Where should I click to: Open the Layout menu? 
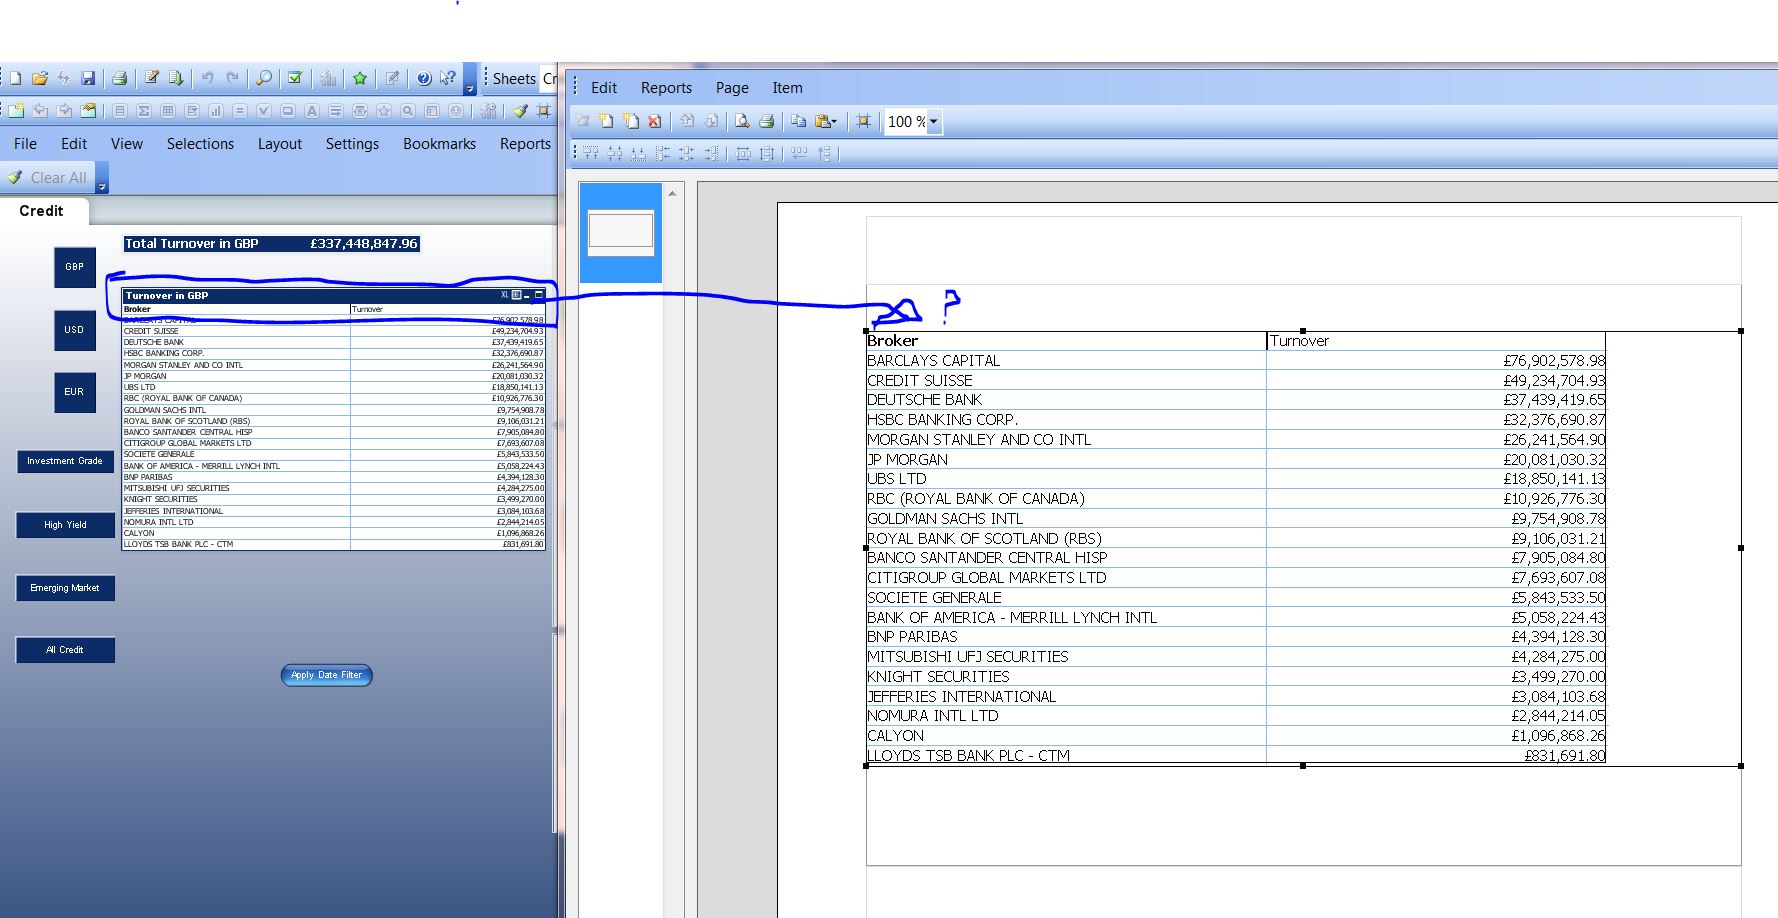280,144
